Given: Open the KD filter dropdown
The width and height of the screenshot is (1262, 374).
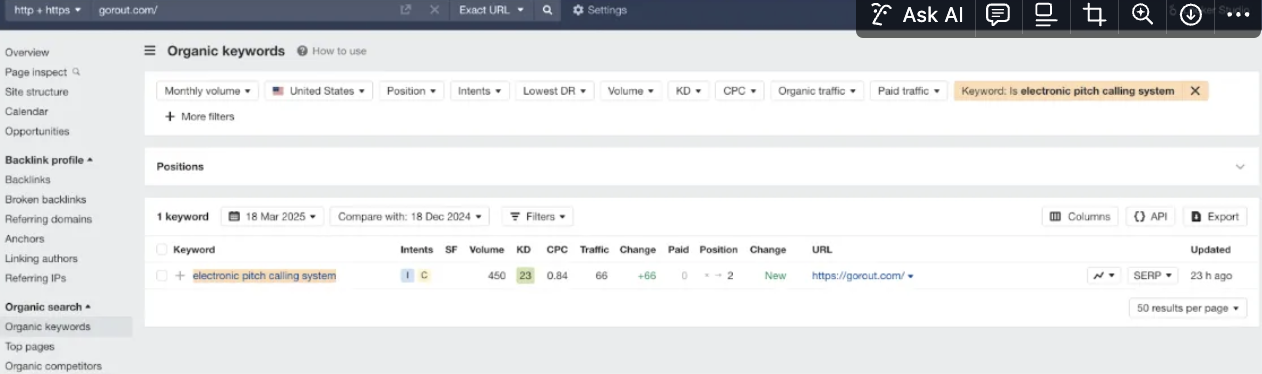Looking at the screenshot, I should (688, 91).
